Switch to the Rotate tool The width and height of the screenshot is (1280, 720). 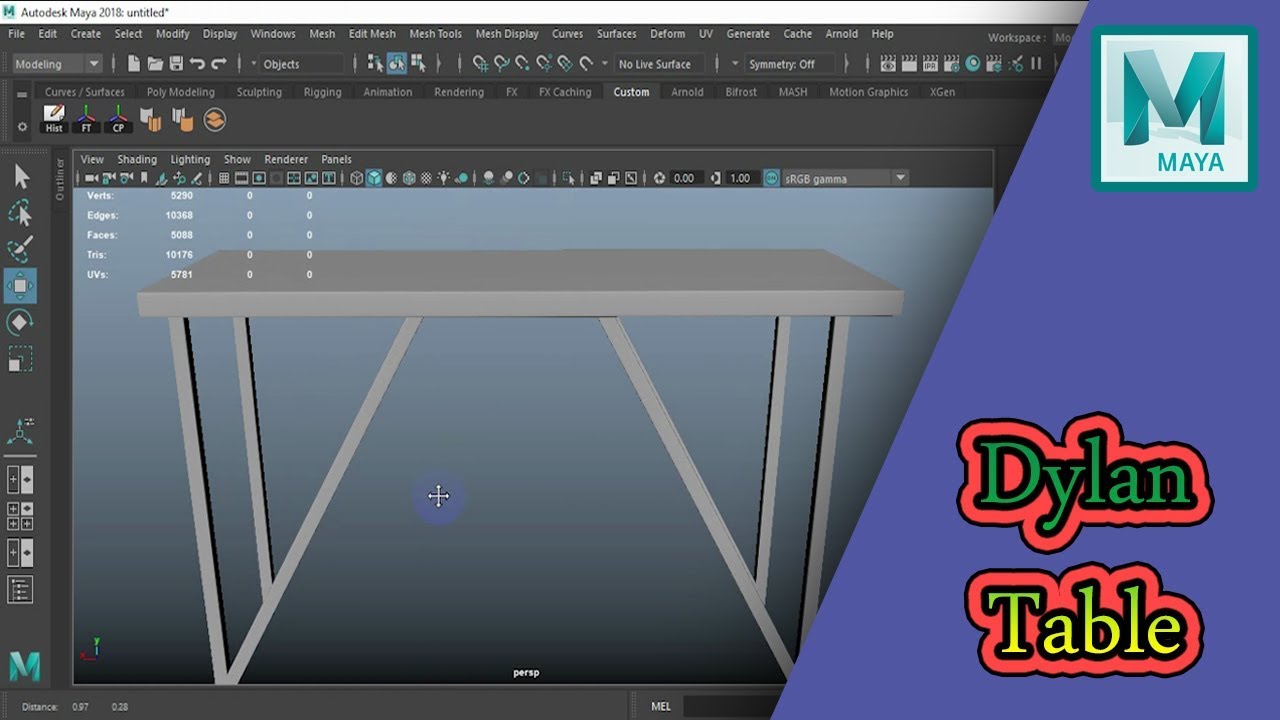click(20, 322)
